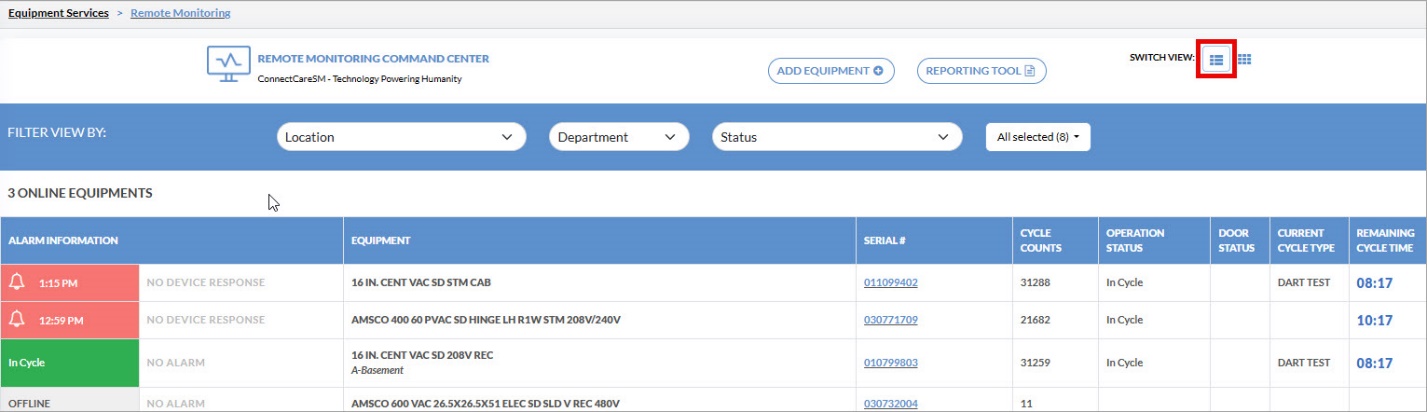Screen dimensions: 1427x412
Task: Click the A-Basement location label
Action: pos(377,370)
